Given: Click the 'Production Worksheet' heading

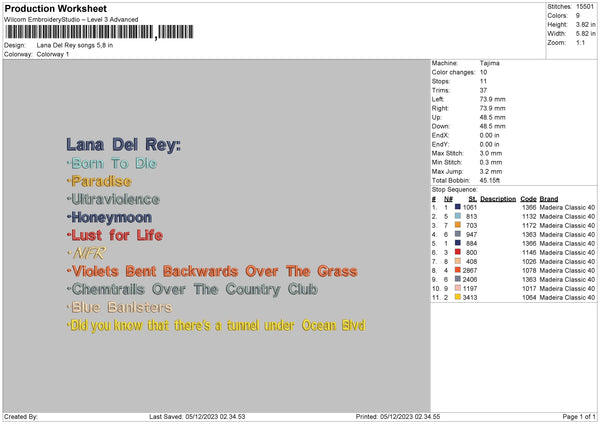Looking at the screenshot, I should [55, 8].
